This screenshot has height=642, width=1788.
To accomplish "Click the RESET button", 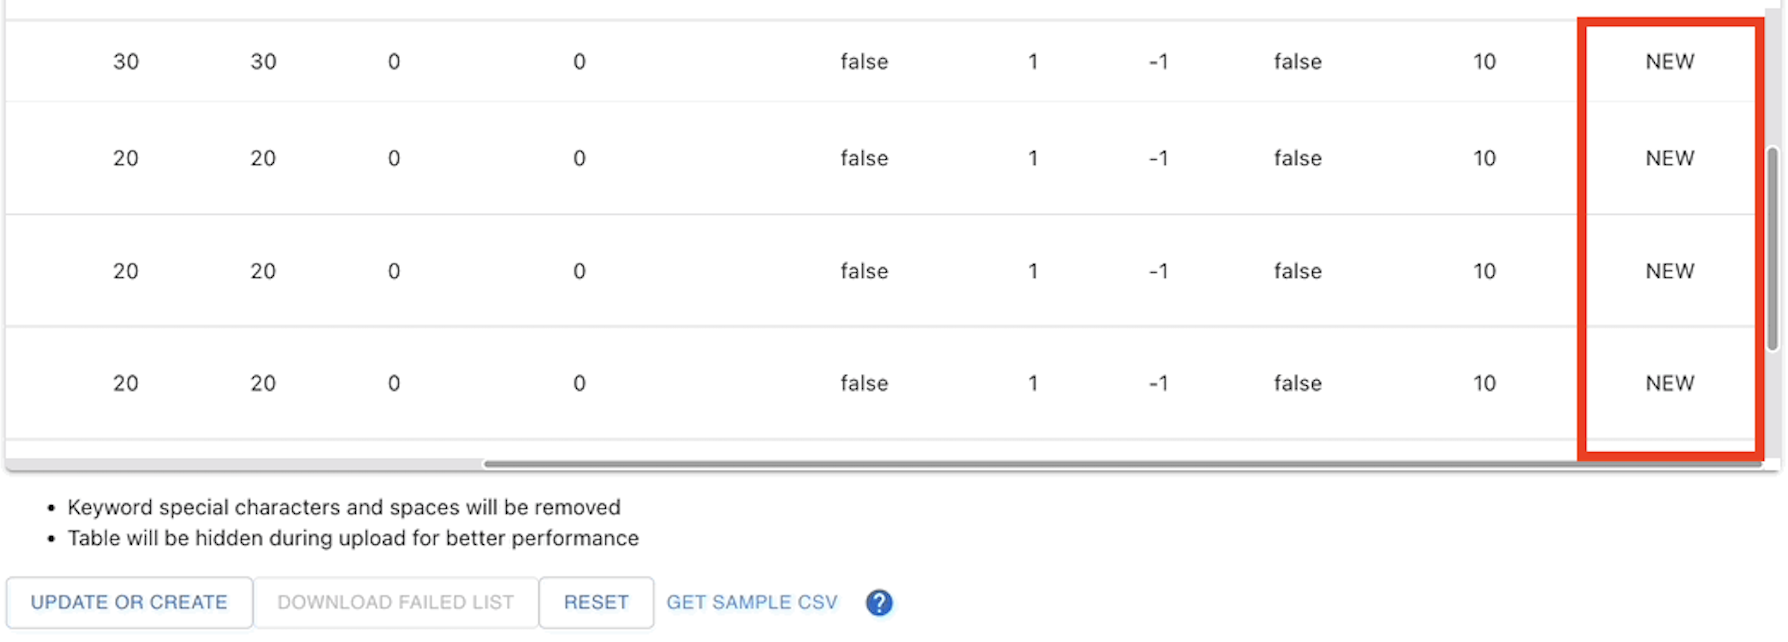I will [x=596, y=602].
